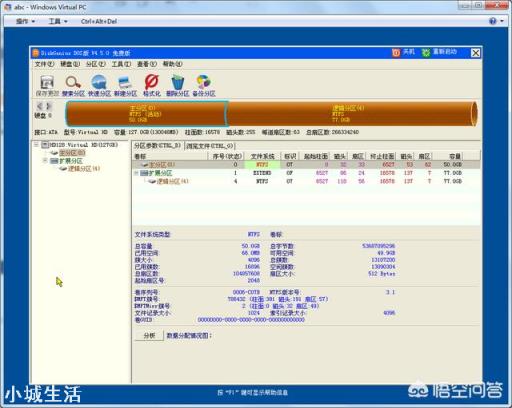The height and width of the screenshot is (408, 512).
Task: Collapse 扩展分区 node in left tree
Action: click(x=45, y=161)
